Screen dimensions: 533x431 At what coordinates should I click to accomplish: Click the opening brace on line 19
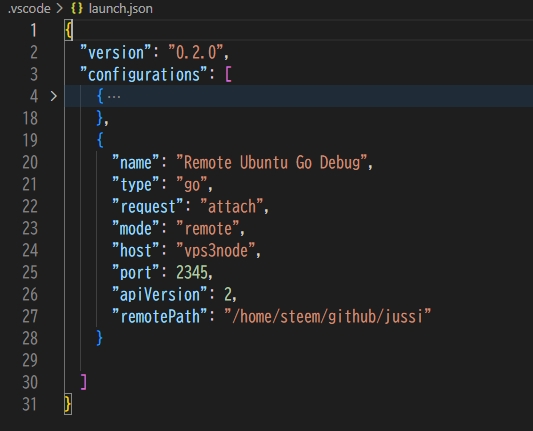point(100,140)
